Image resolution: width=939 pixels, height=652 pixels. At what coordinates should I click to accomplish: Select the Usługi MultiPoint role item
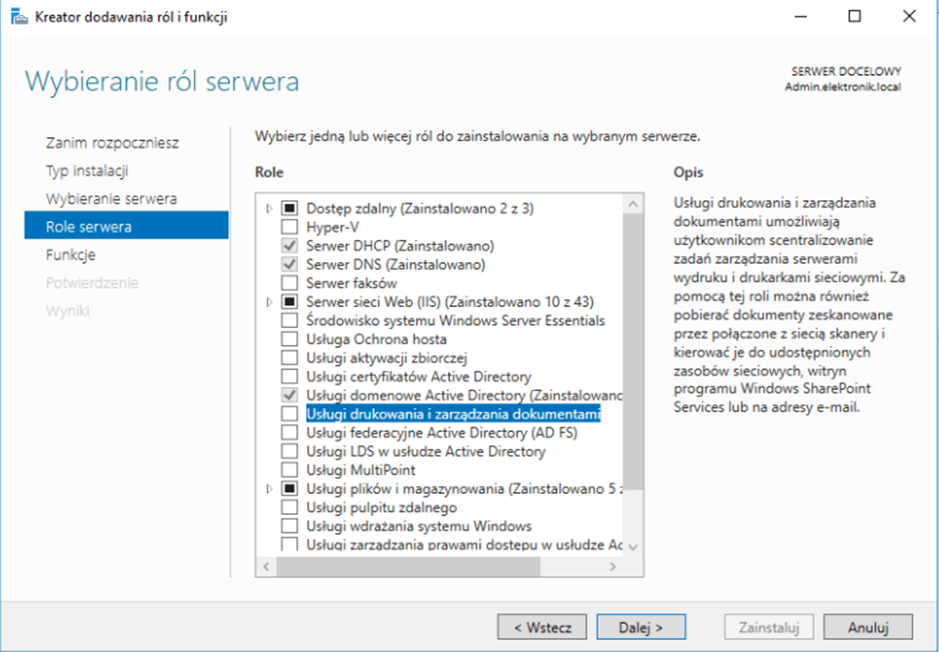tap(348, 470)
